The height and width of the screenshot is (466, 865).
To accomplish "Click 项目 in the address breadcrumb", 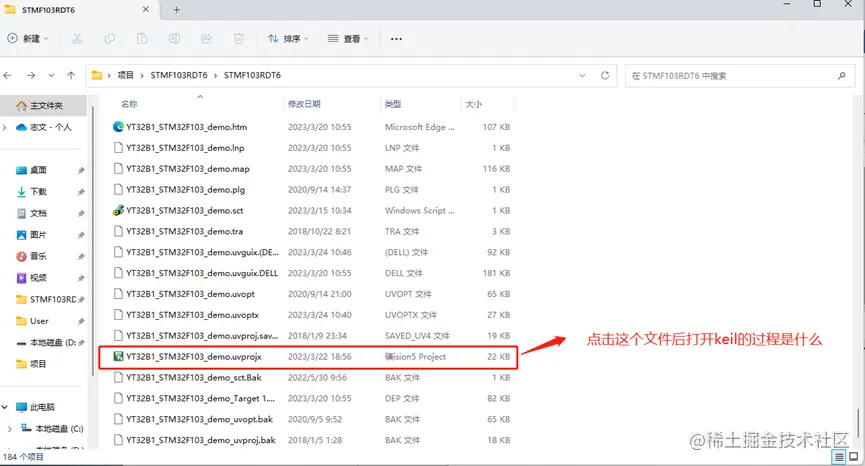I will [125, 75].
